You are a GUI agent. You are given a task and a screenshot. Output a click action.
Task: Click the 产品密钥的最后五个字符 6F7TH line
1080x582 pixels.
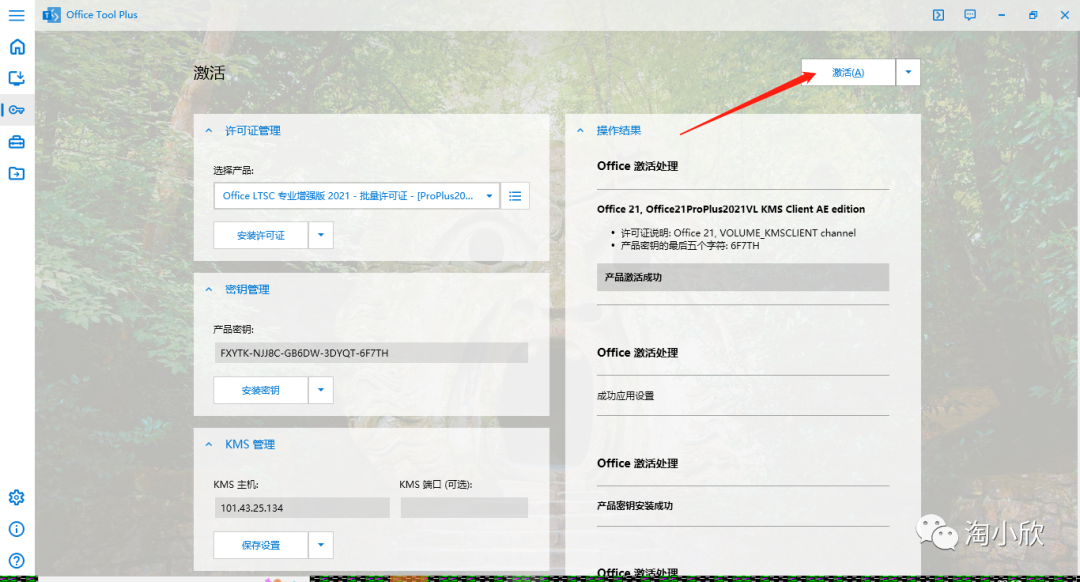point(690,245)
